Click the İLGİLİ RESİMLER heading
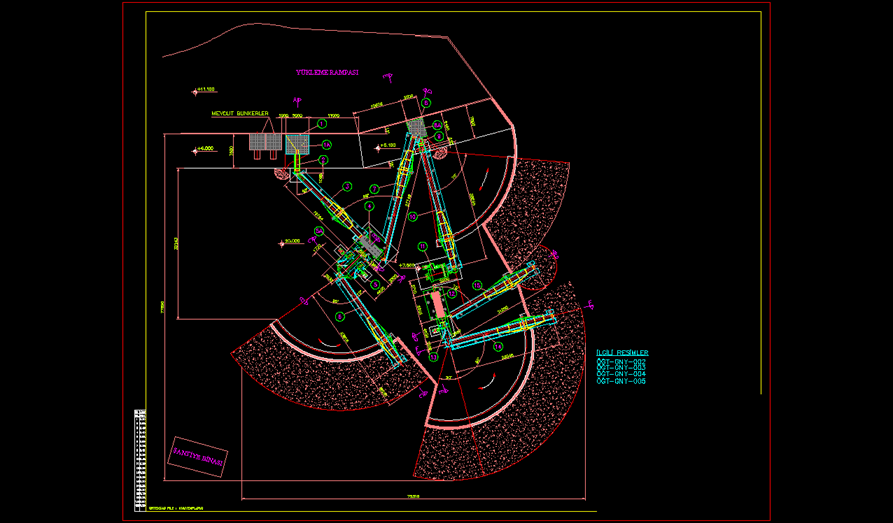The height and width of the screenshot is (523, 893). click(622, 353)
